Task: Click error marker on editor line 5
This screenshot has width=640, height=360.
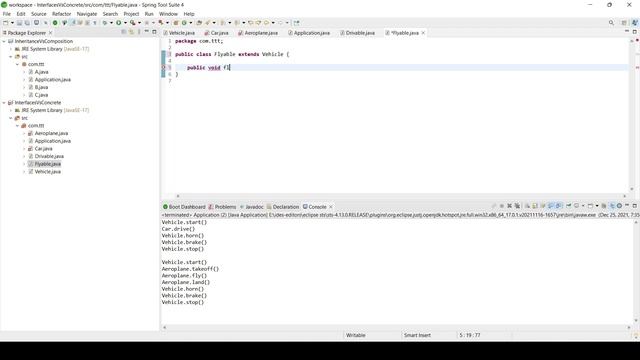Action: (164, 67)
